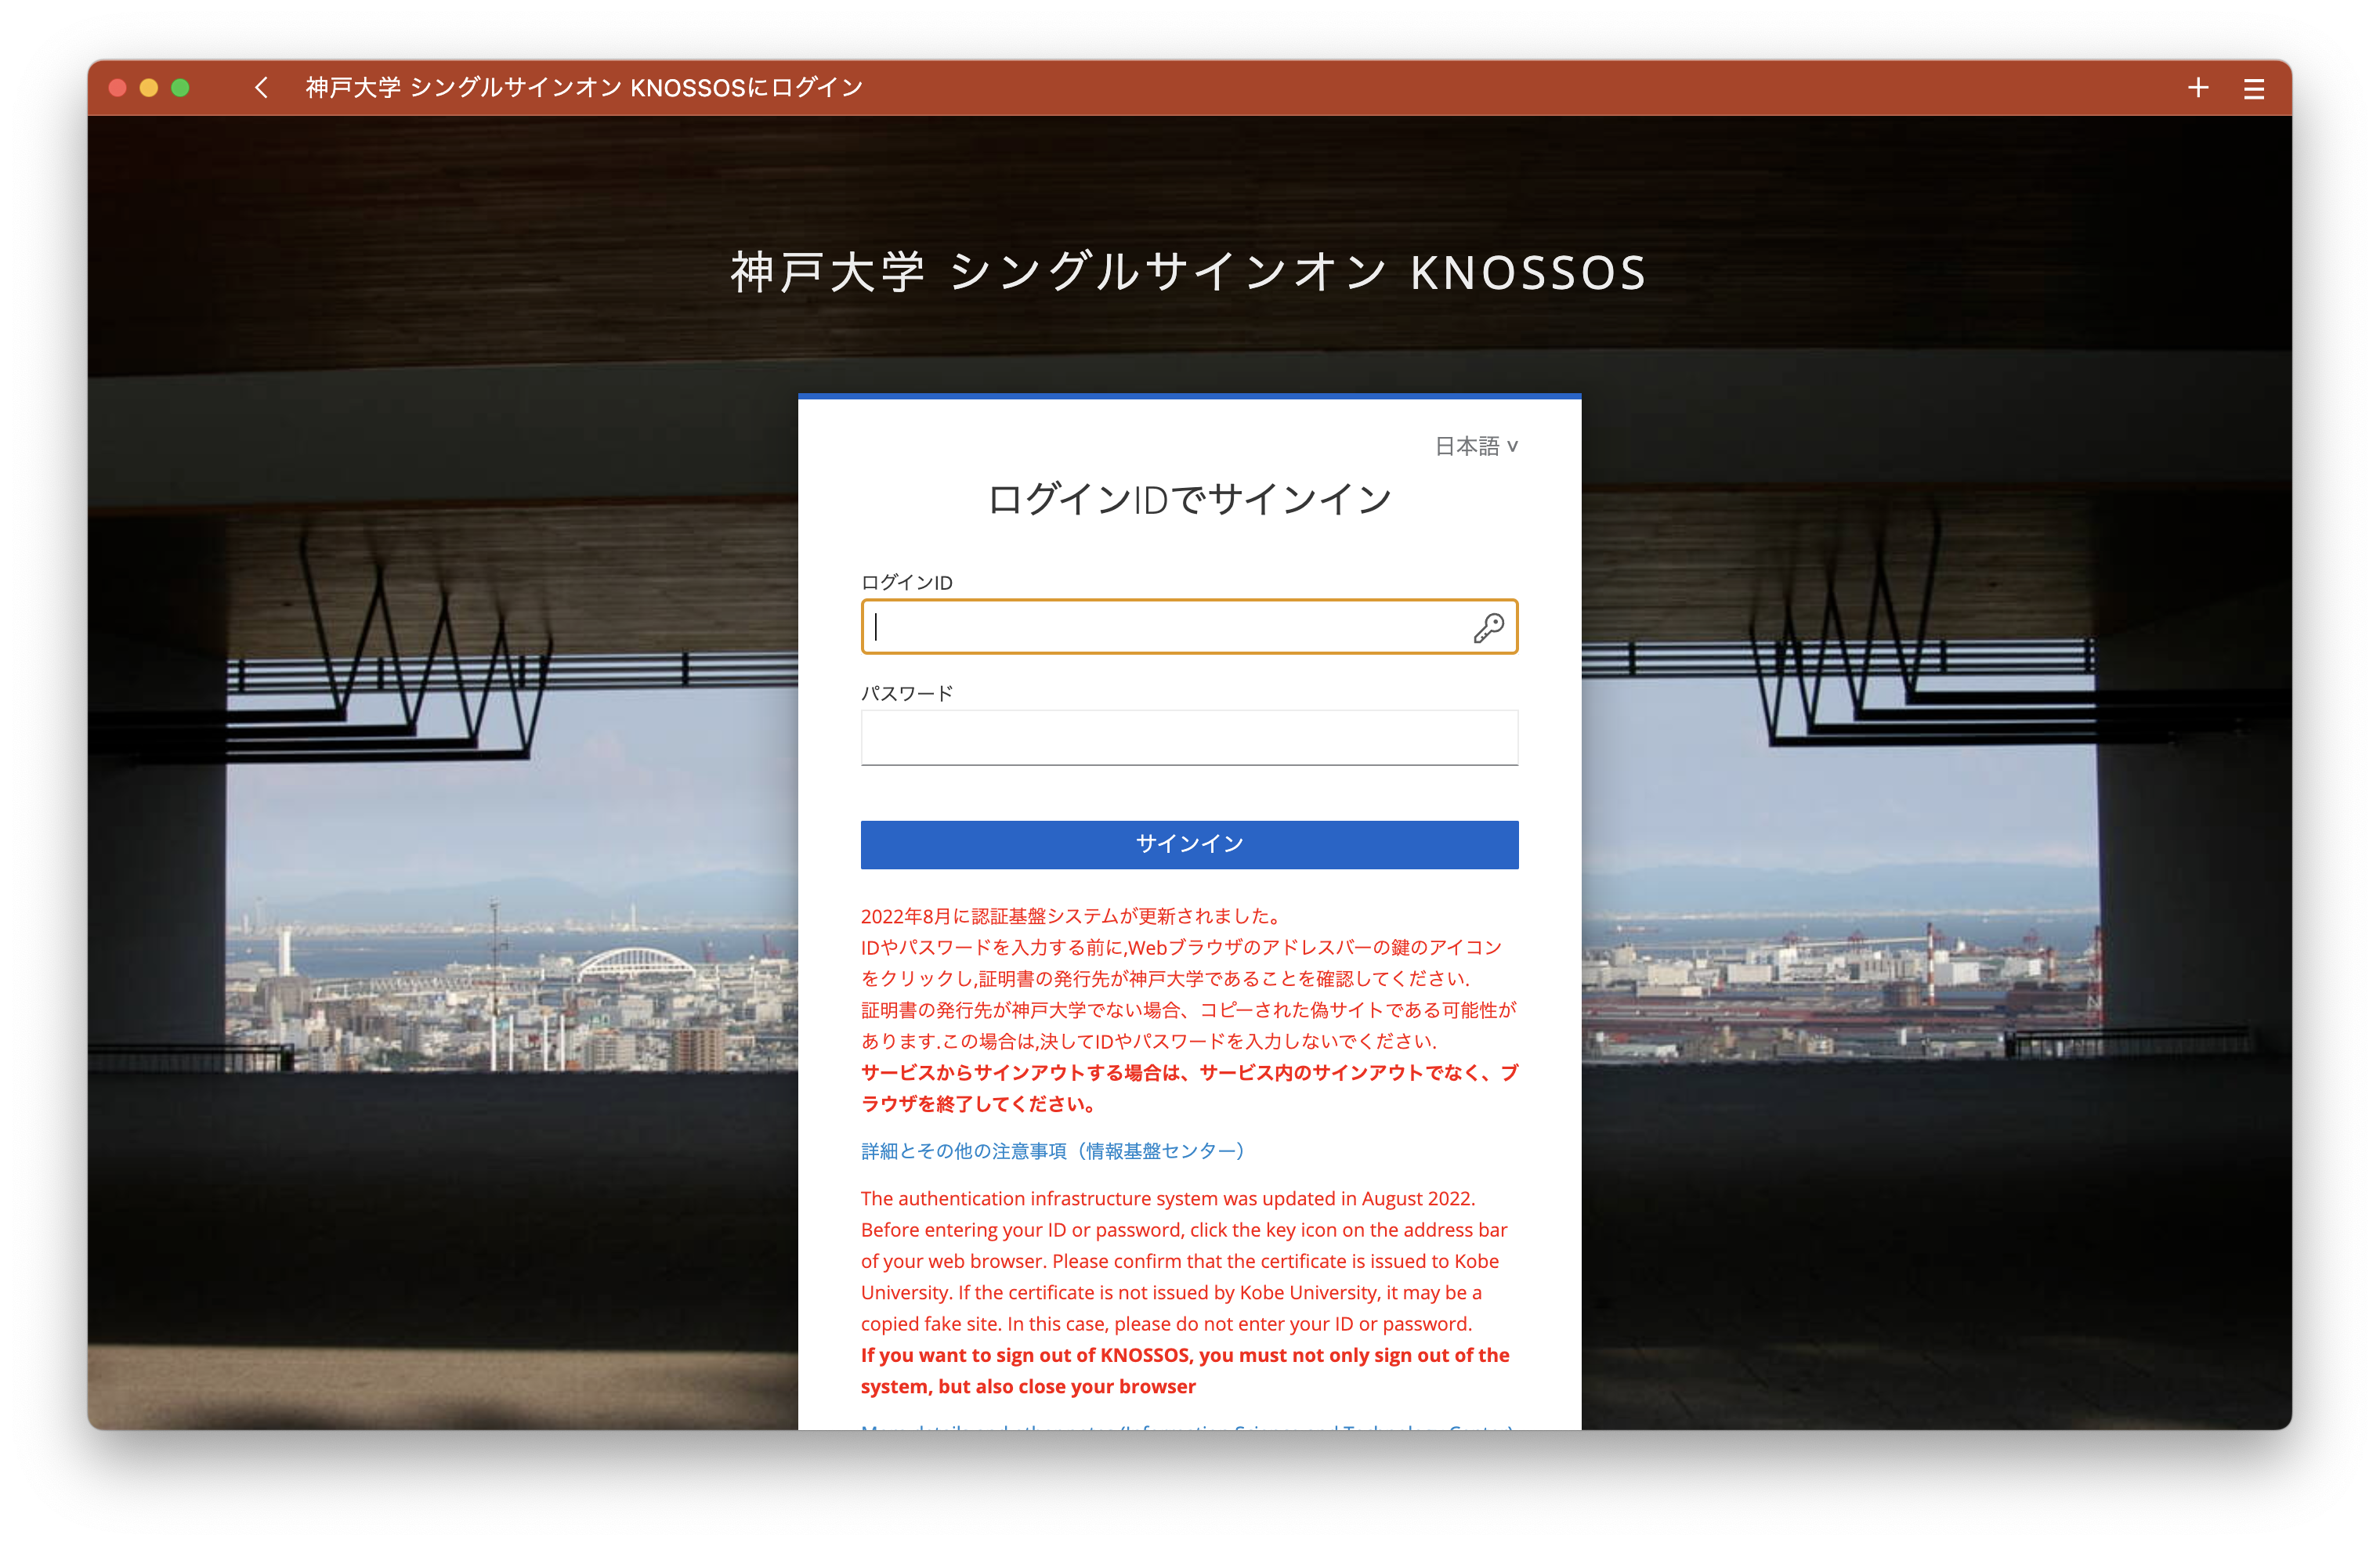
Task: Go back with the left chevron icon
Action: 261,88
